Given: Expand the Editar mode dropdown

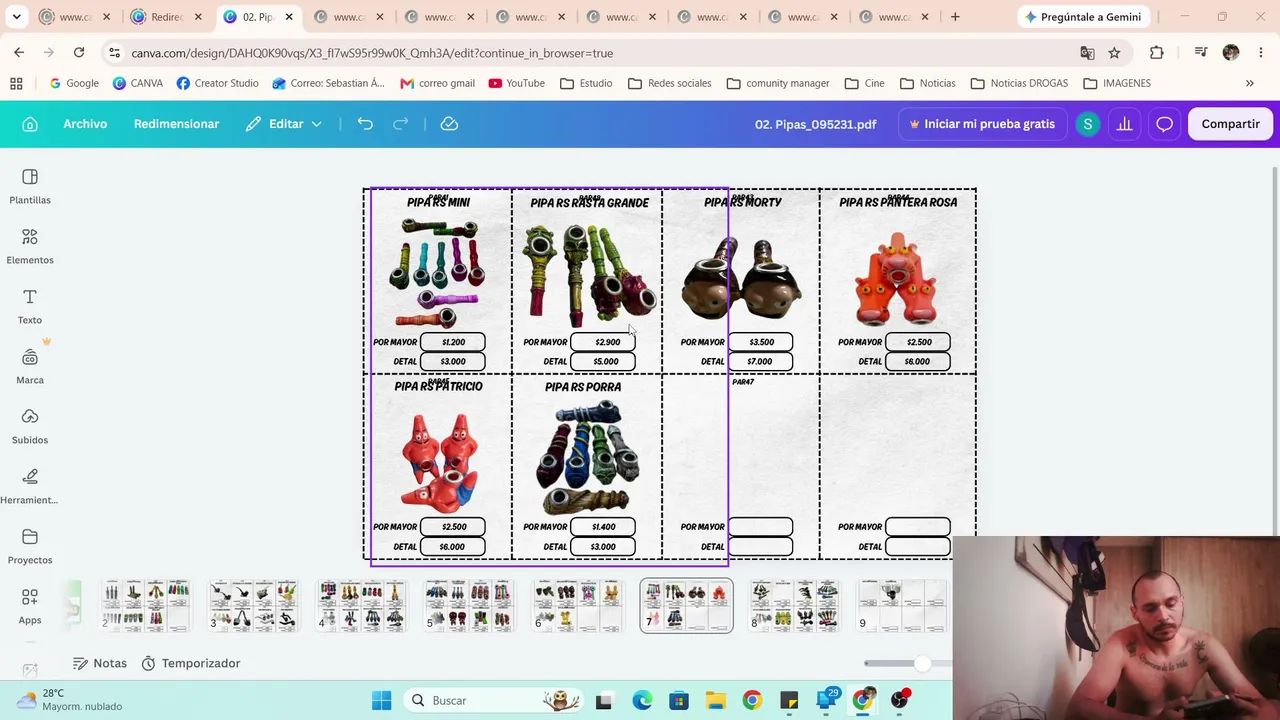Looking at the screenshot, I should click(x=285, y=124).
